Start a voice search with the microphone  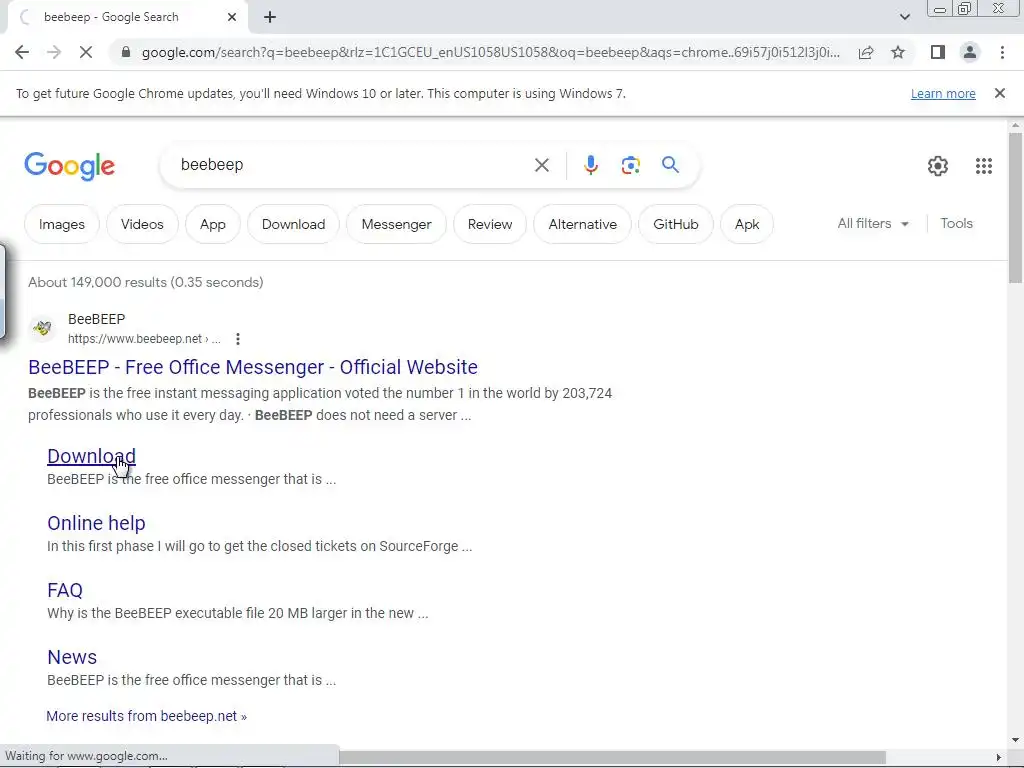(x=591, y=165)
